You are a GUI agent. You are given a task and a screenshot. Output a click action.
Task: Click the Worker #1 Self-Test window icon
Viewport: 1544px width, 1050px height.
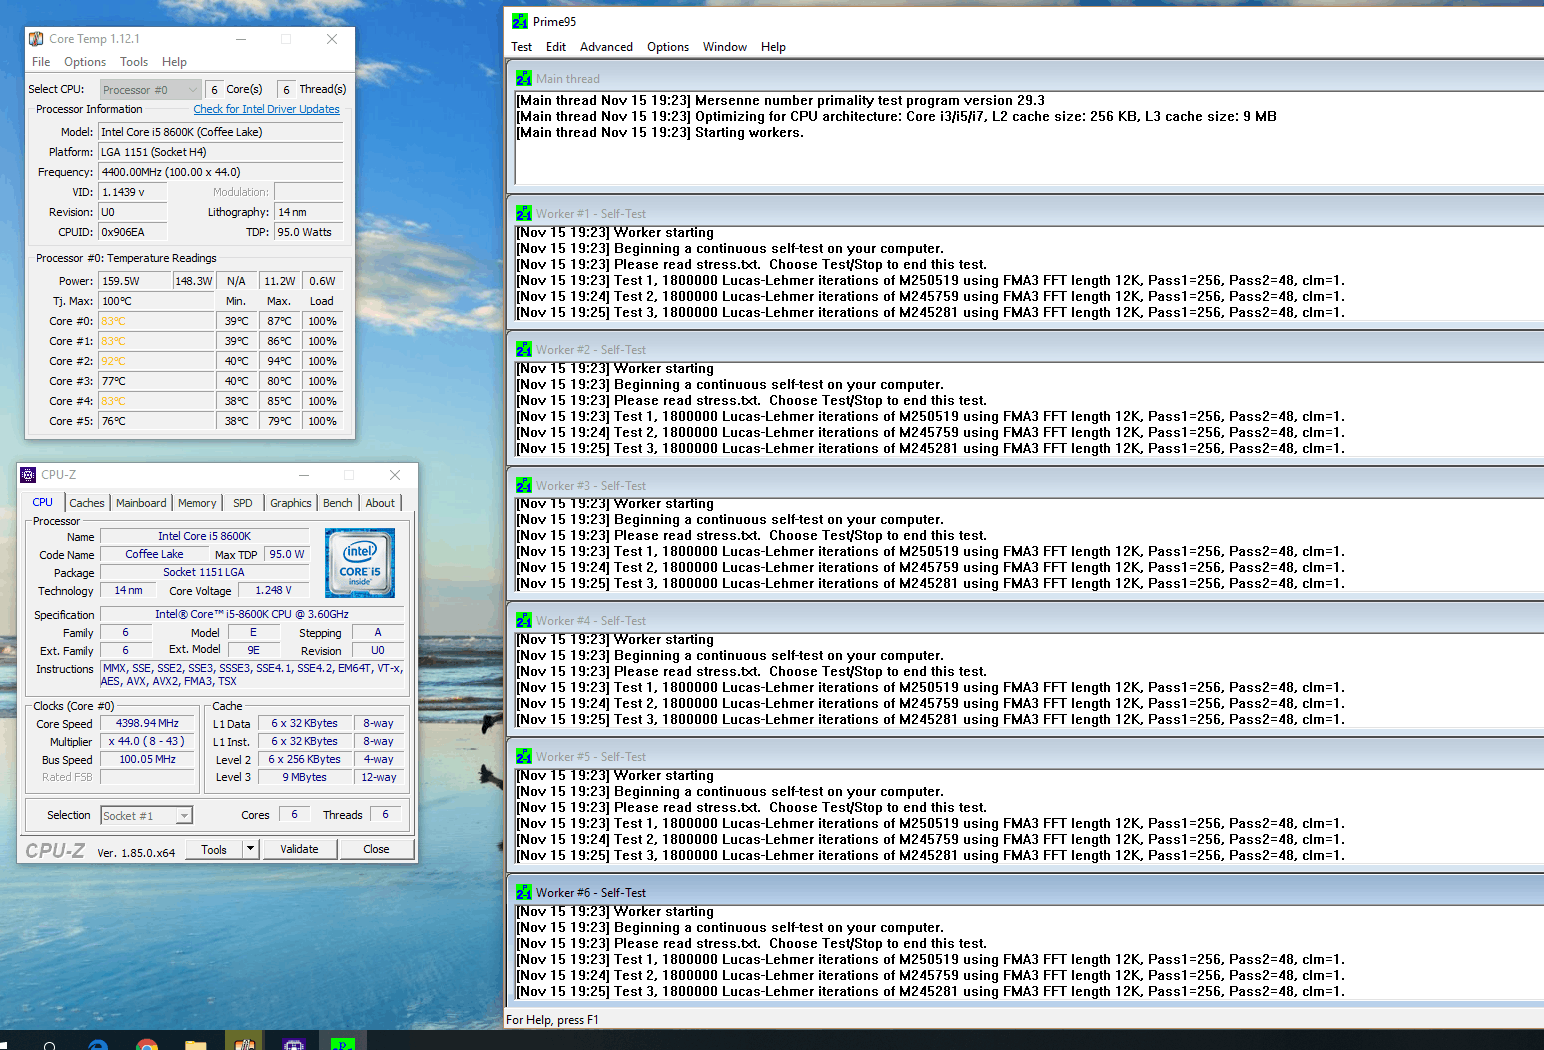(x=524, y=213)
